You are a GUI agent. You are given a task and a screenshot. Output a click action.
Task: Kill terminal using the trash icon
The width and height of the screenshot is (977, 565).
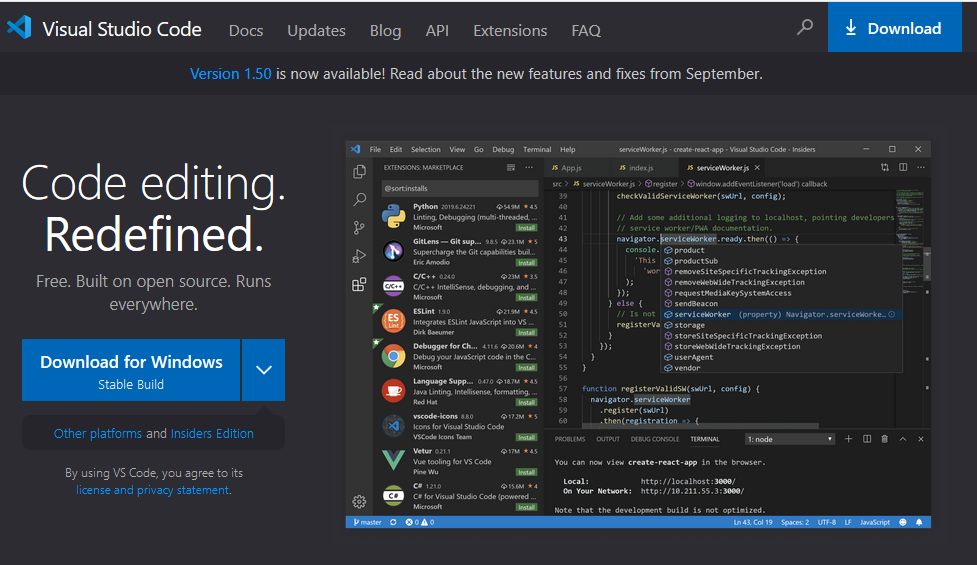(x=885, y=439)
